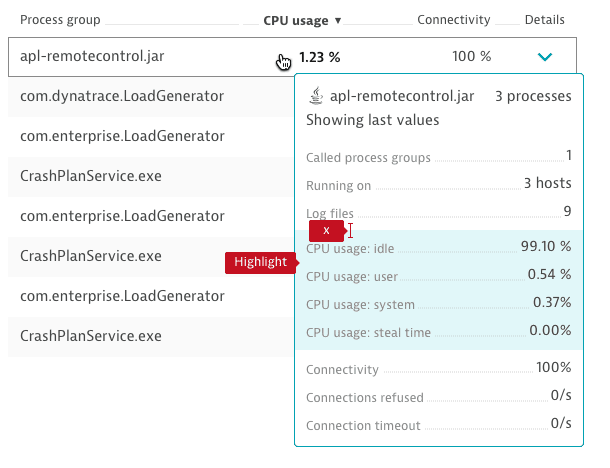
Task: Click the popup title apl-remotecontrol.jar
Action: (402, 96)
